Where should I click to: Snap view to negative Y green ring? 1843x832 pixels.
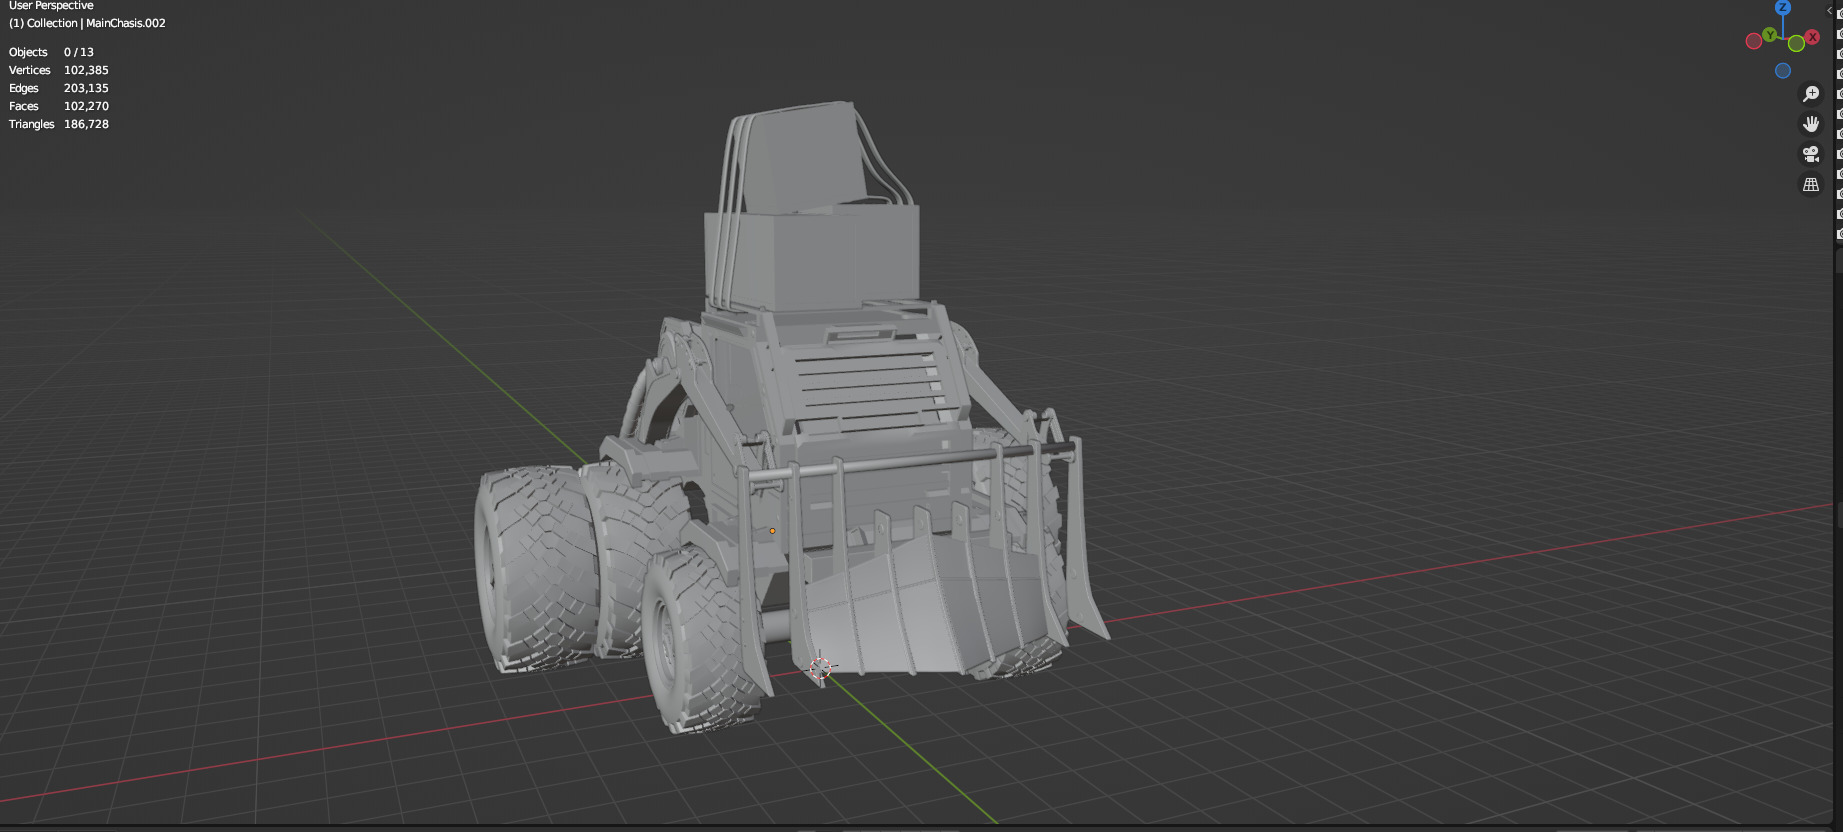pos(1796,43)
